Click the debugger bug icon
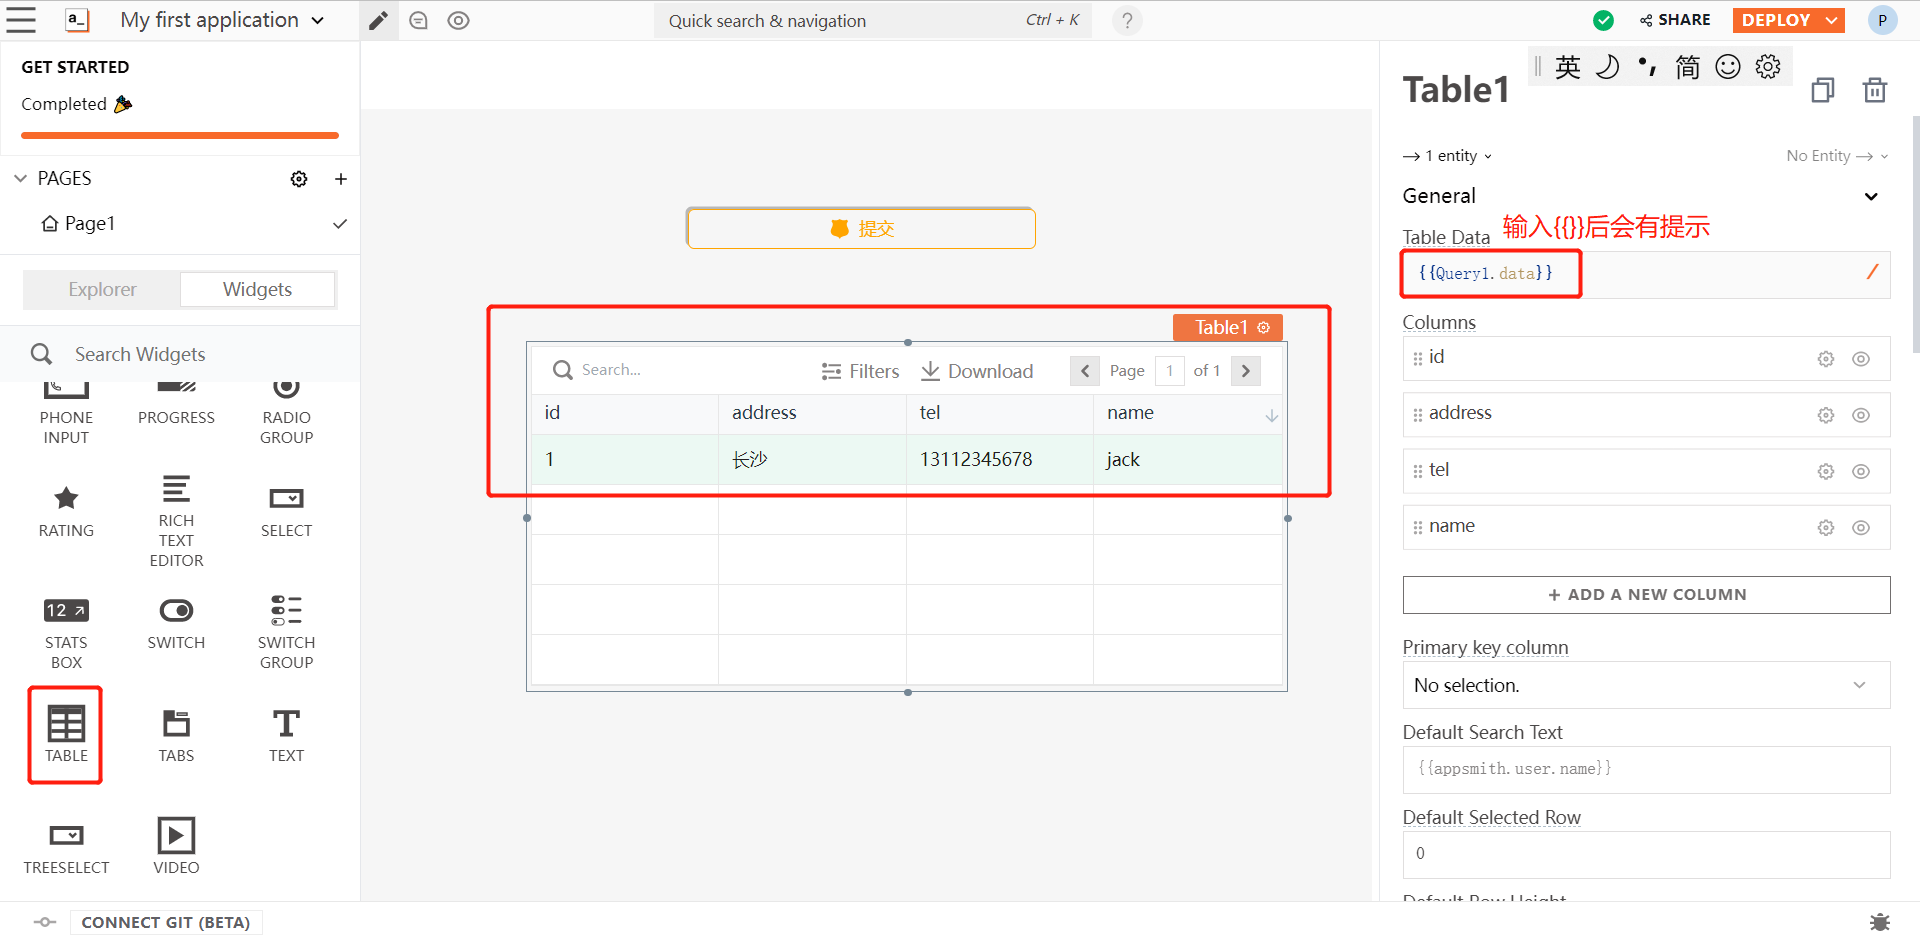The width and height of the screenshot is (1920, 942). click(1879, 922)
